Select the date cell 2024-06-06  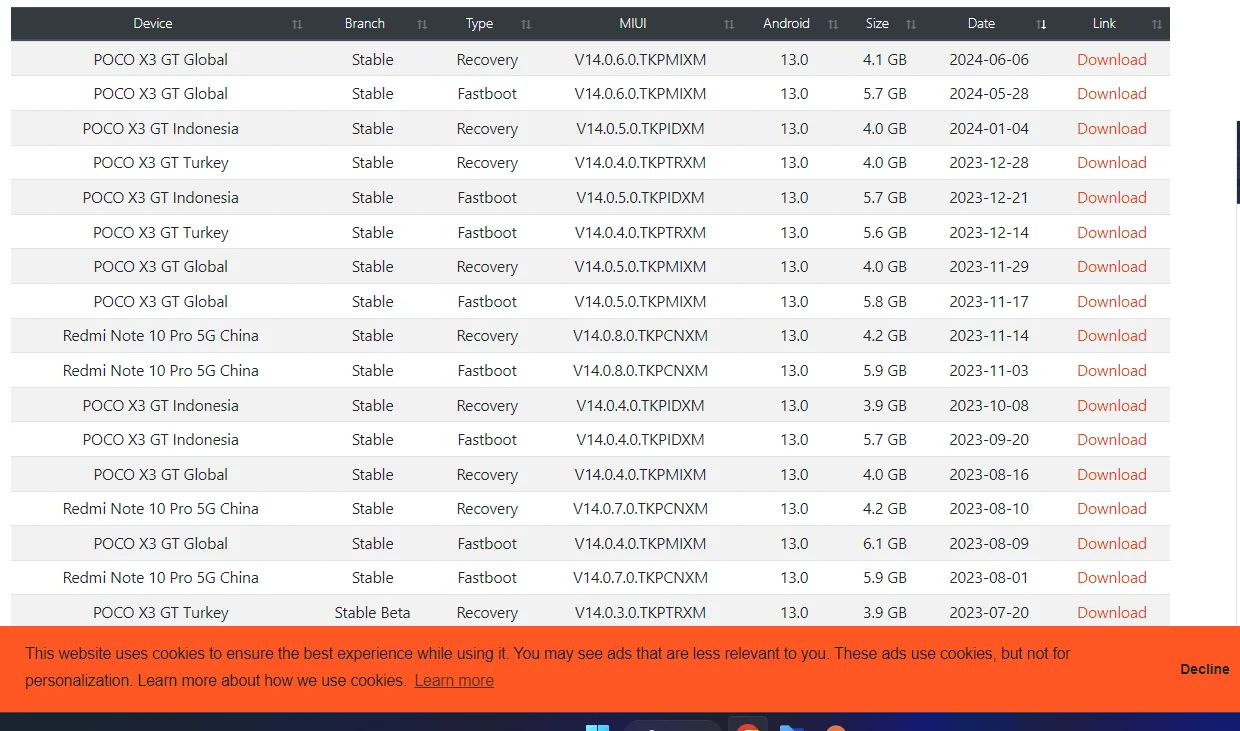click(989, 59)
